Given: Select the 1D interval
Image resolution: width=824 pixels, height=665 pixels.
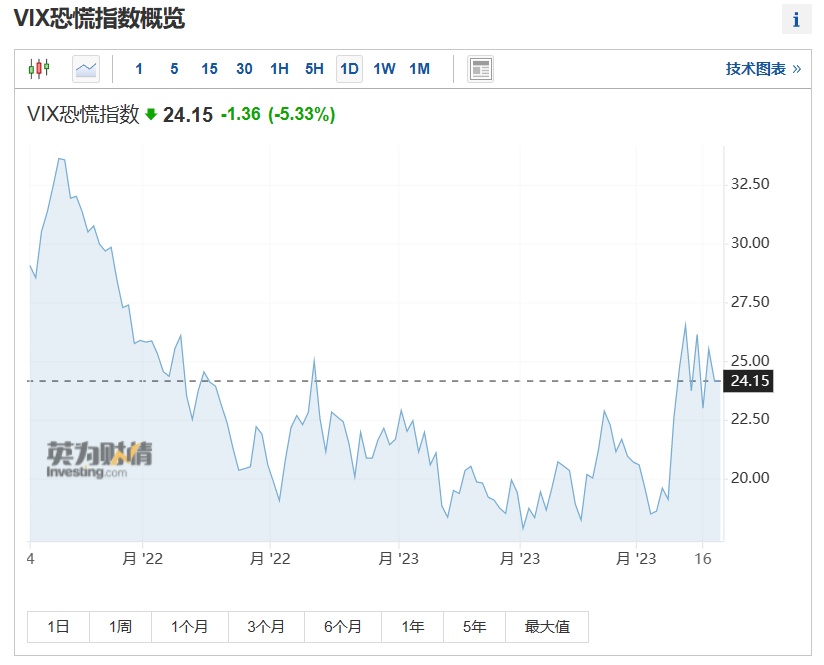Looking at the screenshot, I should click(349, 69).
